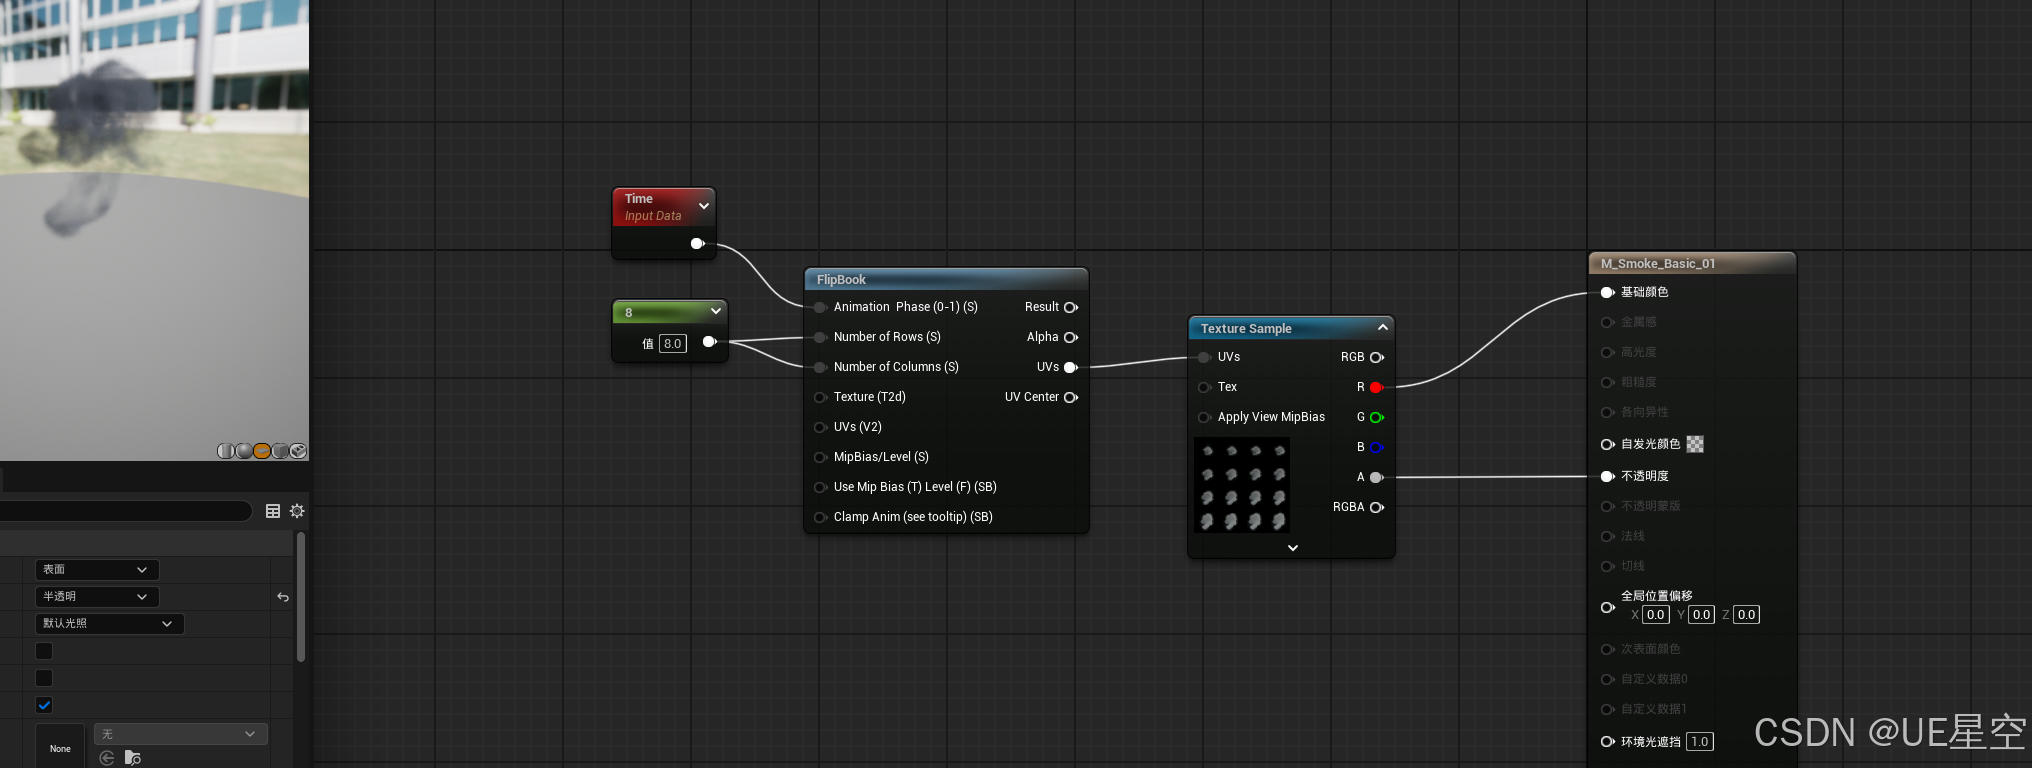Open the 半透明 blend mode dropdown
The height and width of the screenshot is (768, 2032).
click(97, 597)
